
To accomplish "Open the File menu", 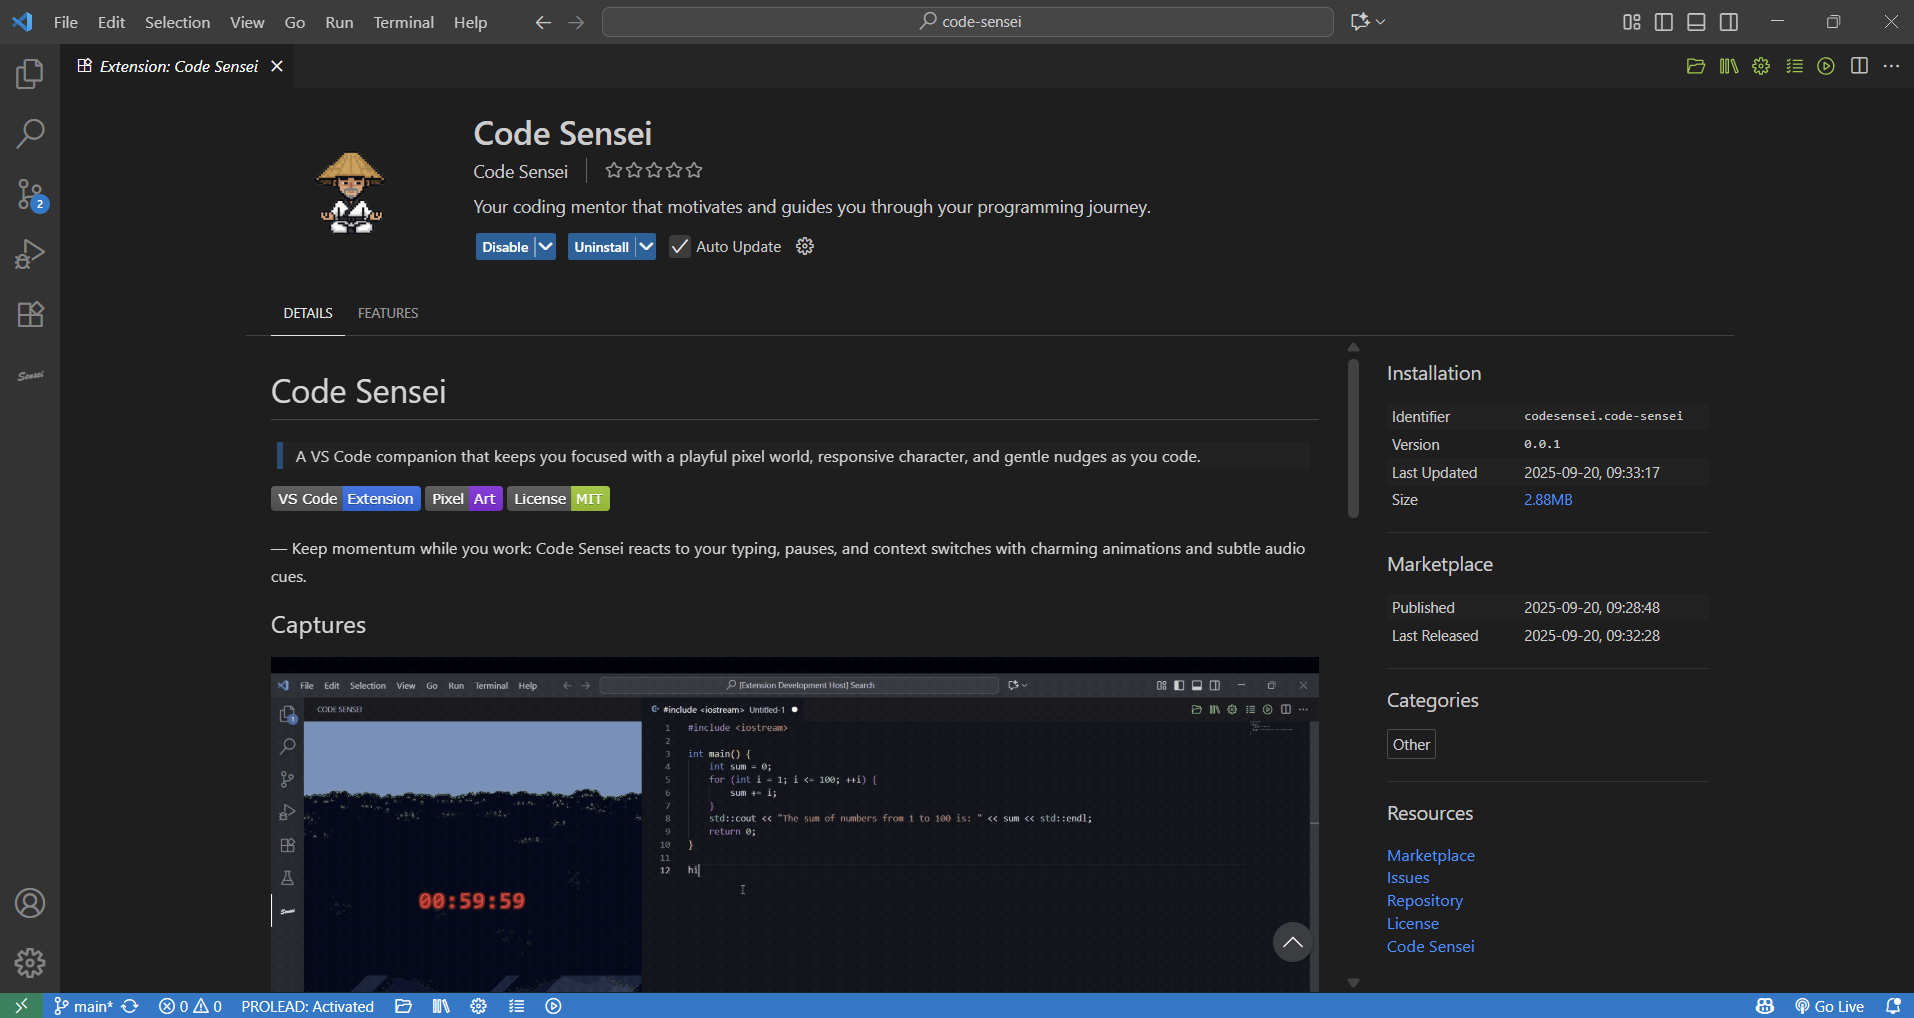I will (x=66, y=22).
